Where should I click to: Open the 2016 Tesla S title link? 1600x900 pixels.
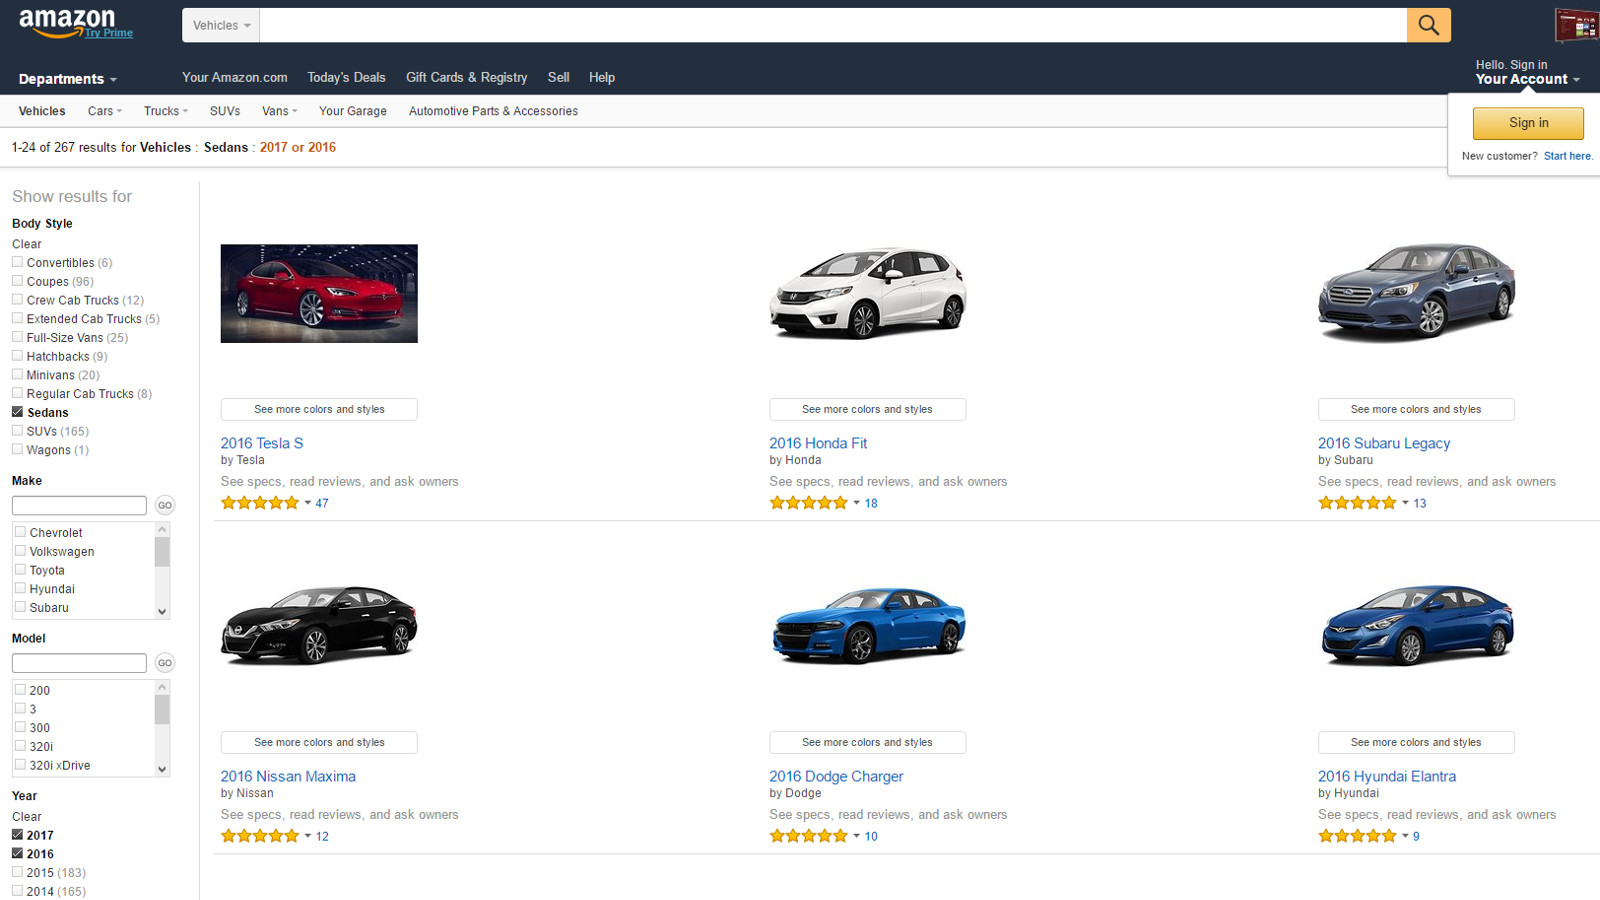tap(262, 443)
